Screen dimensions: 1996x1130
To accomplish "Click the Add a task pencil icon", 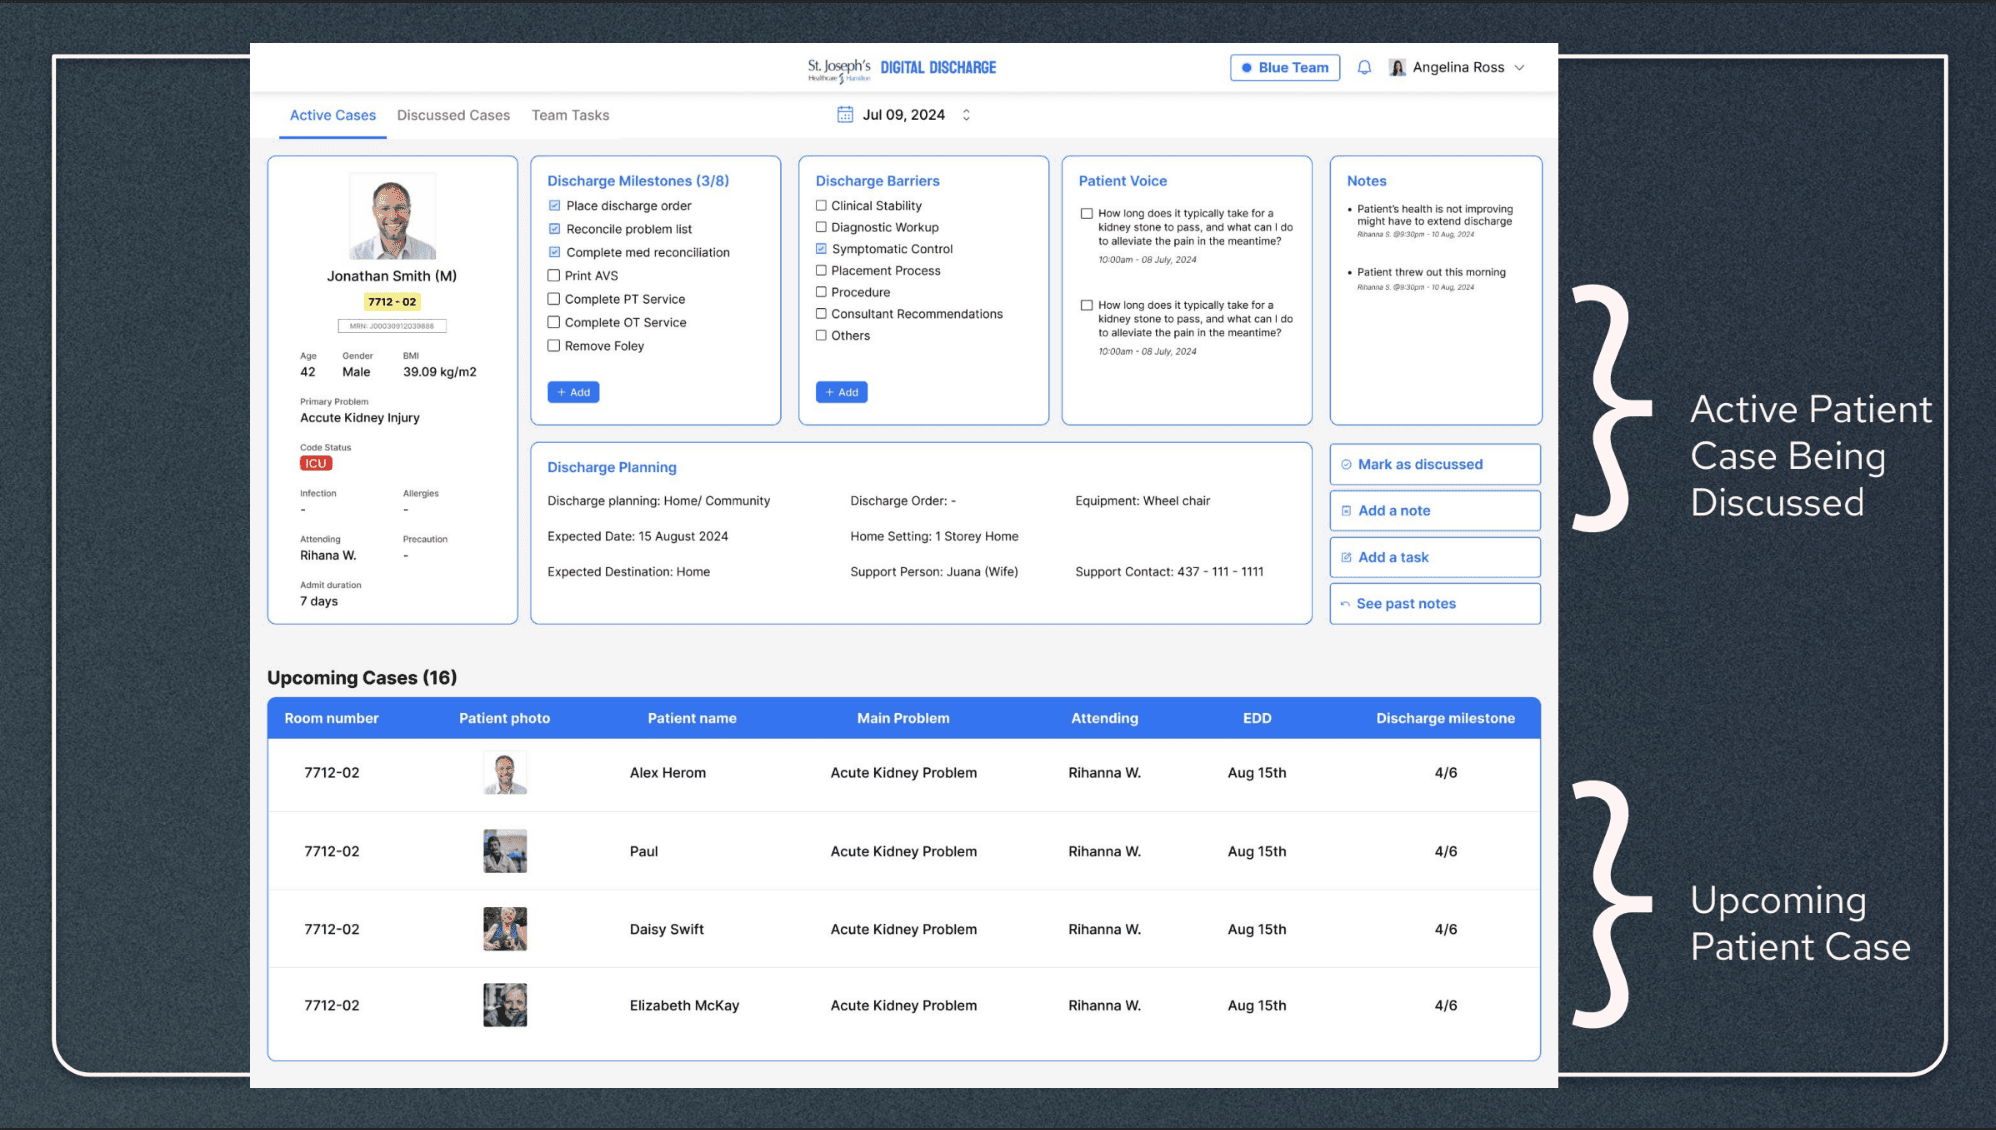I will point(1346,557).
